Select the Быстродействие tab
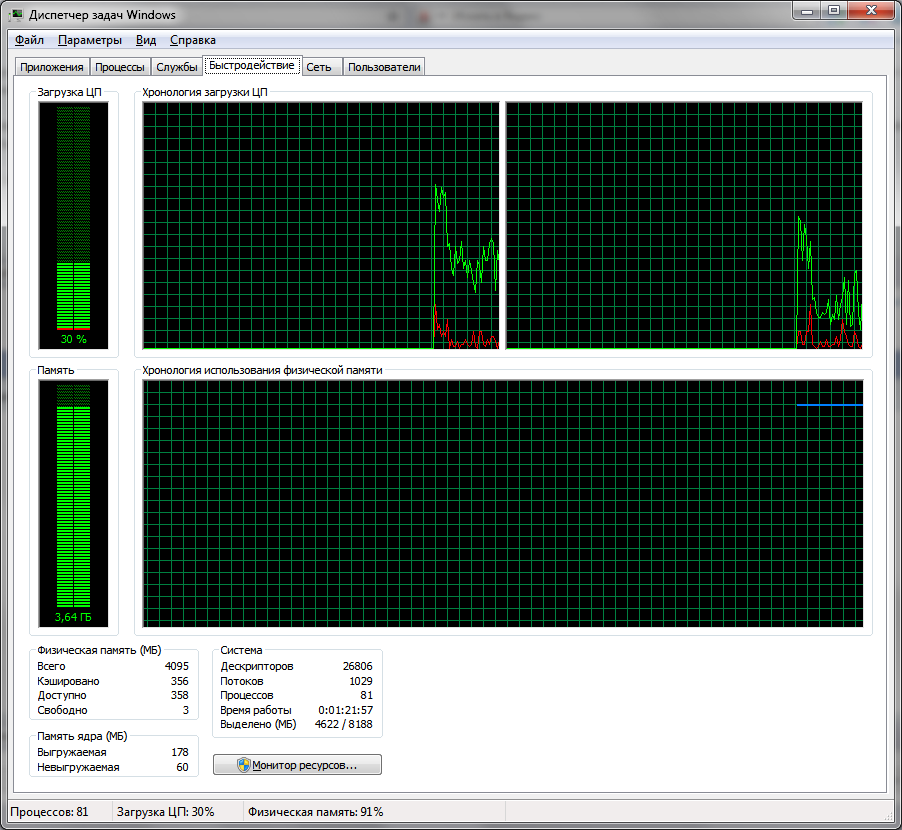Viewport: 902px width, 830px height. pos(252,66)
